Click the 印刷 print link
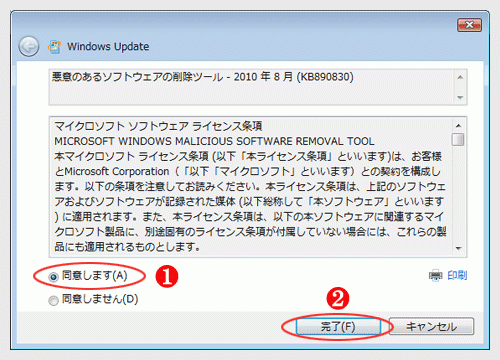This screenshot has height=360, width=500. coord(457,275)
